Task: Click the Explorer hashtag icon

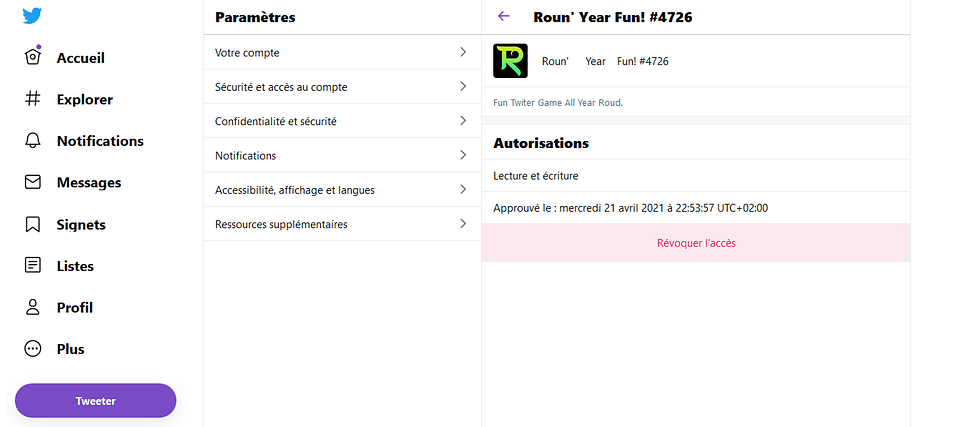Action: (x=33, y=99)
